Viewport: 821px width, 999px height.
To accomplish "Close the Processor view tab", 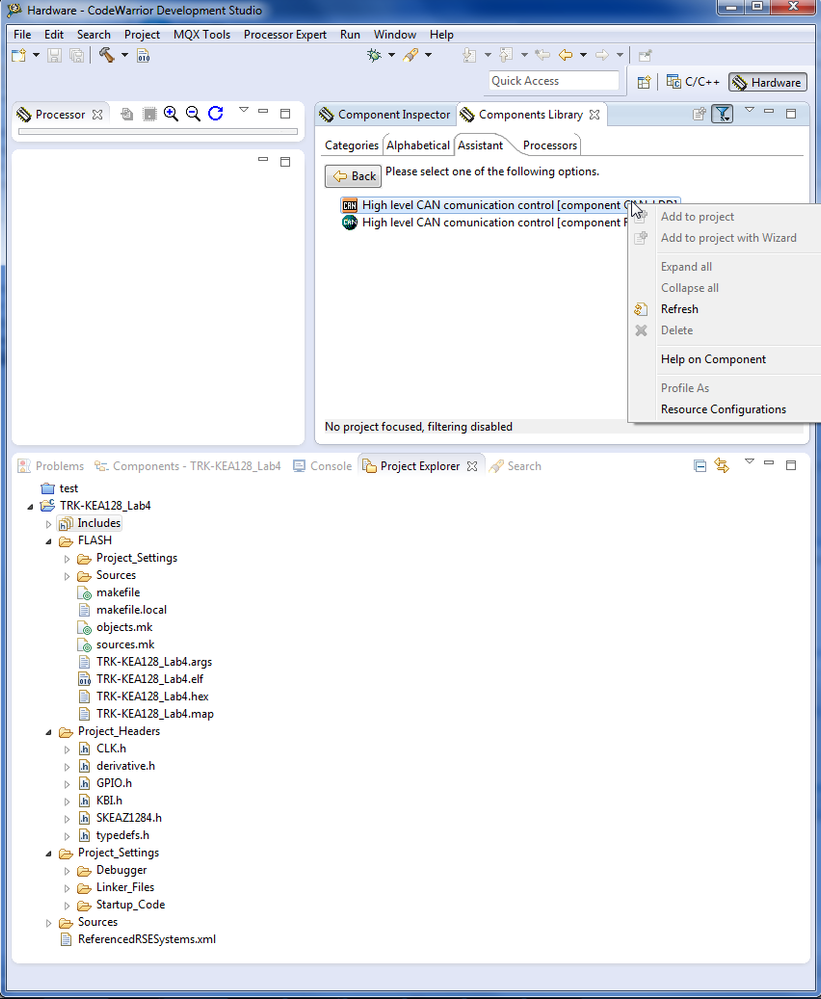I will (97, 115).
